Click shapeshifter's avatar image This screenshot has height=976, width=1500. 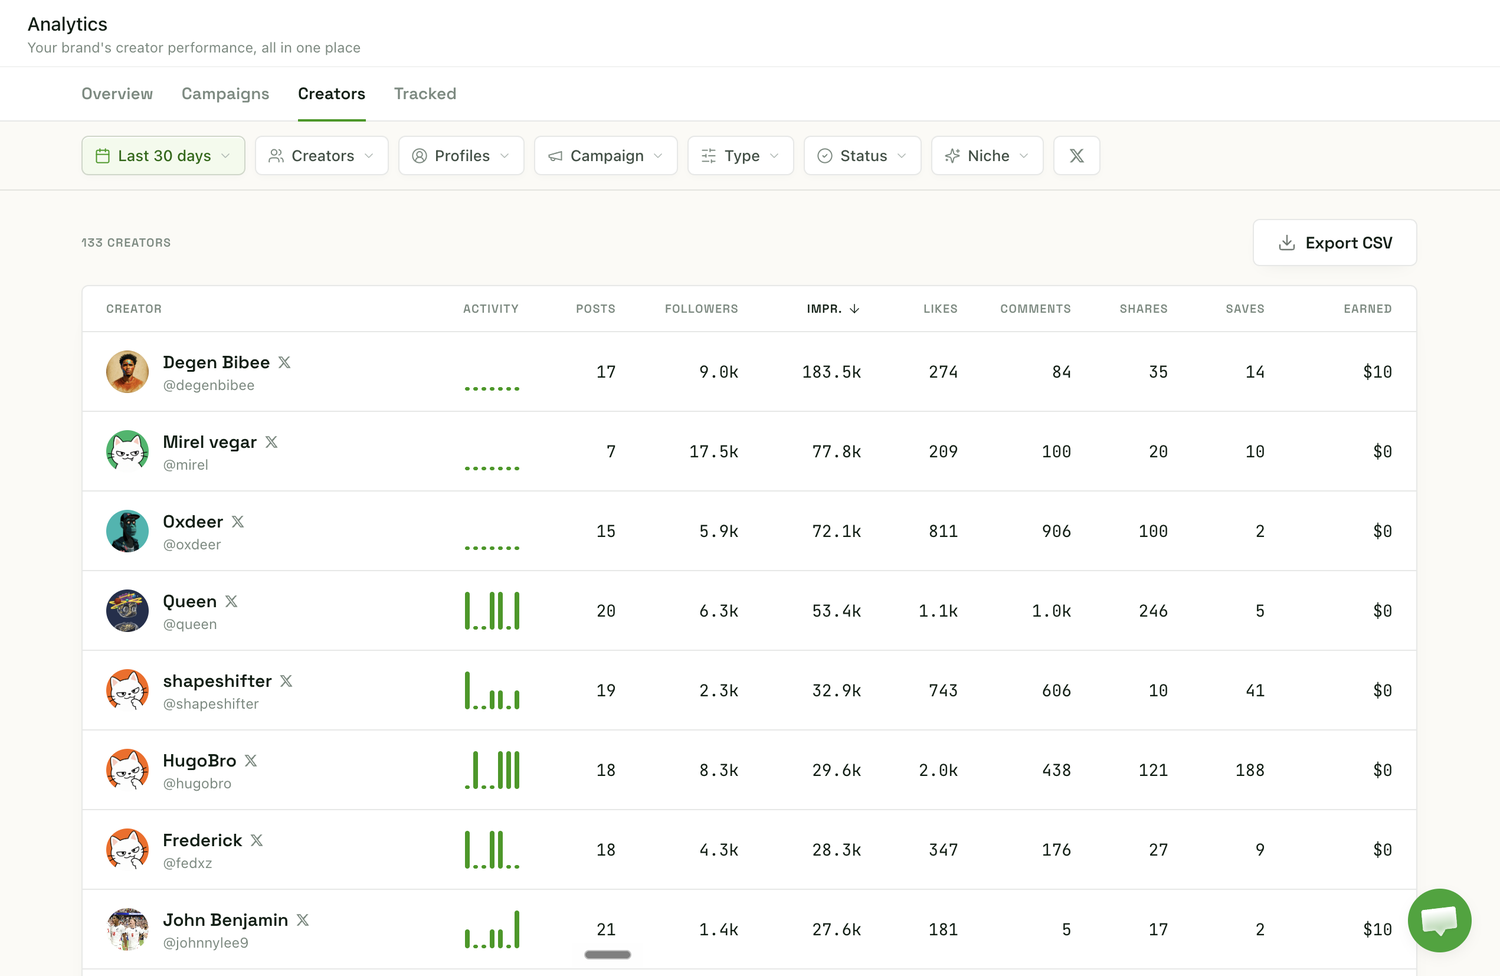tap(127, 691)
